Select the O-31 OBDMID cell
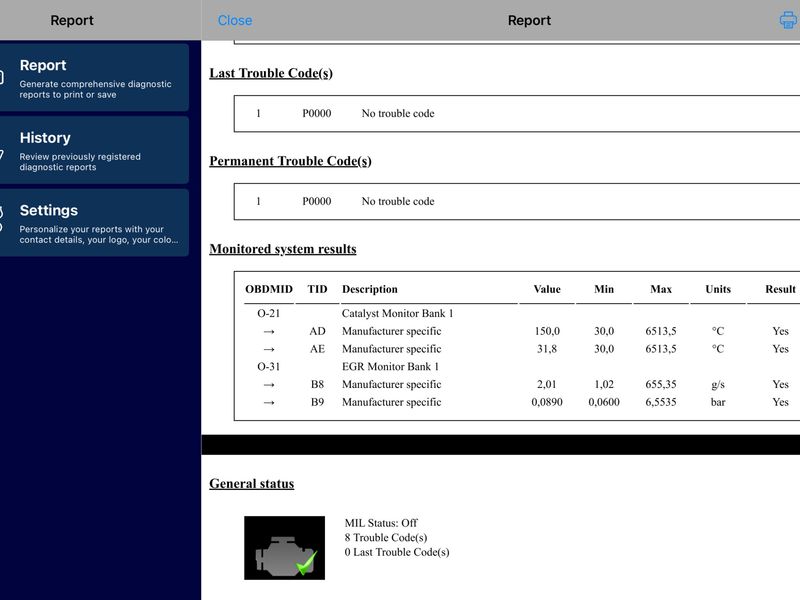800x600 pixels. (269, 366)
